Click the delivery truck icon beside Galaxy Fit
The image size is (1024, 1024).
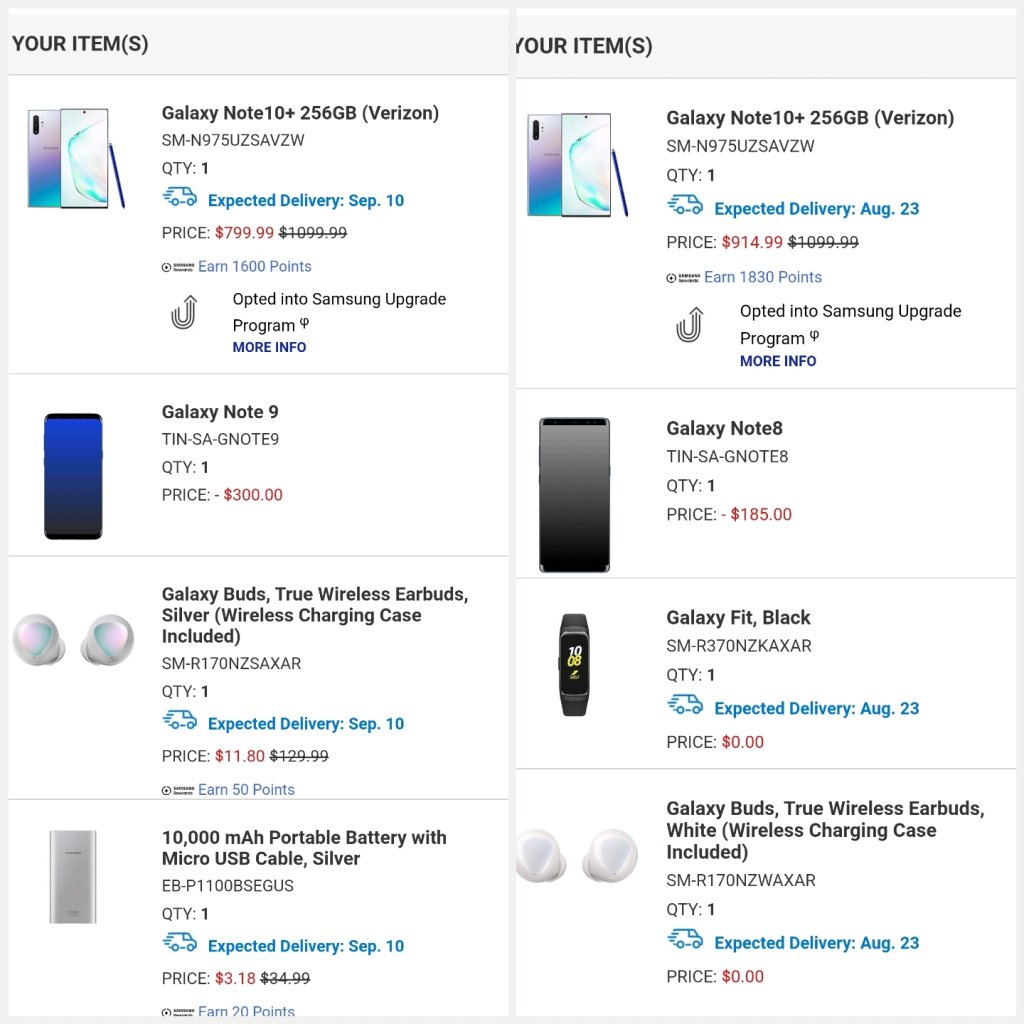click(x=685, y=706)
